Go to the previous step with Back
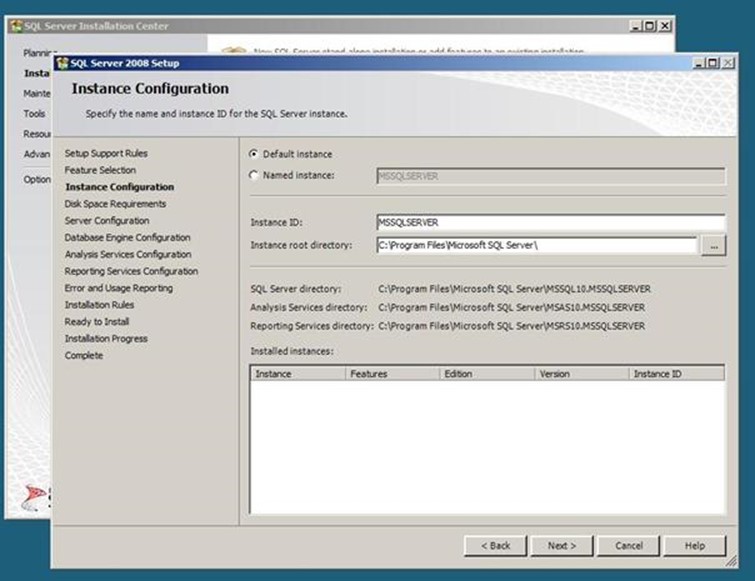This screenshot has width=755, height=581. click(495, 546)
